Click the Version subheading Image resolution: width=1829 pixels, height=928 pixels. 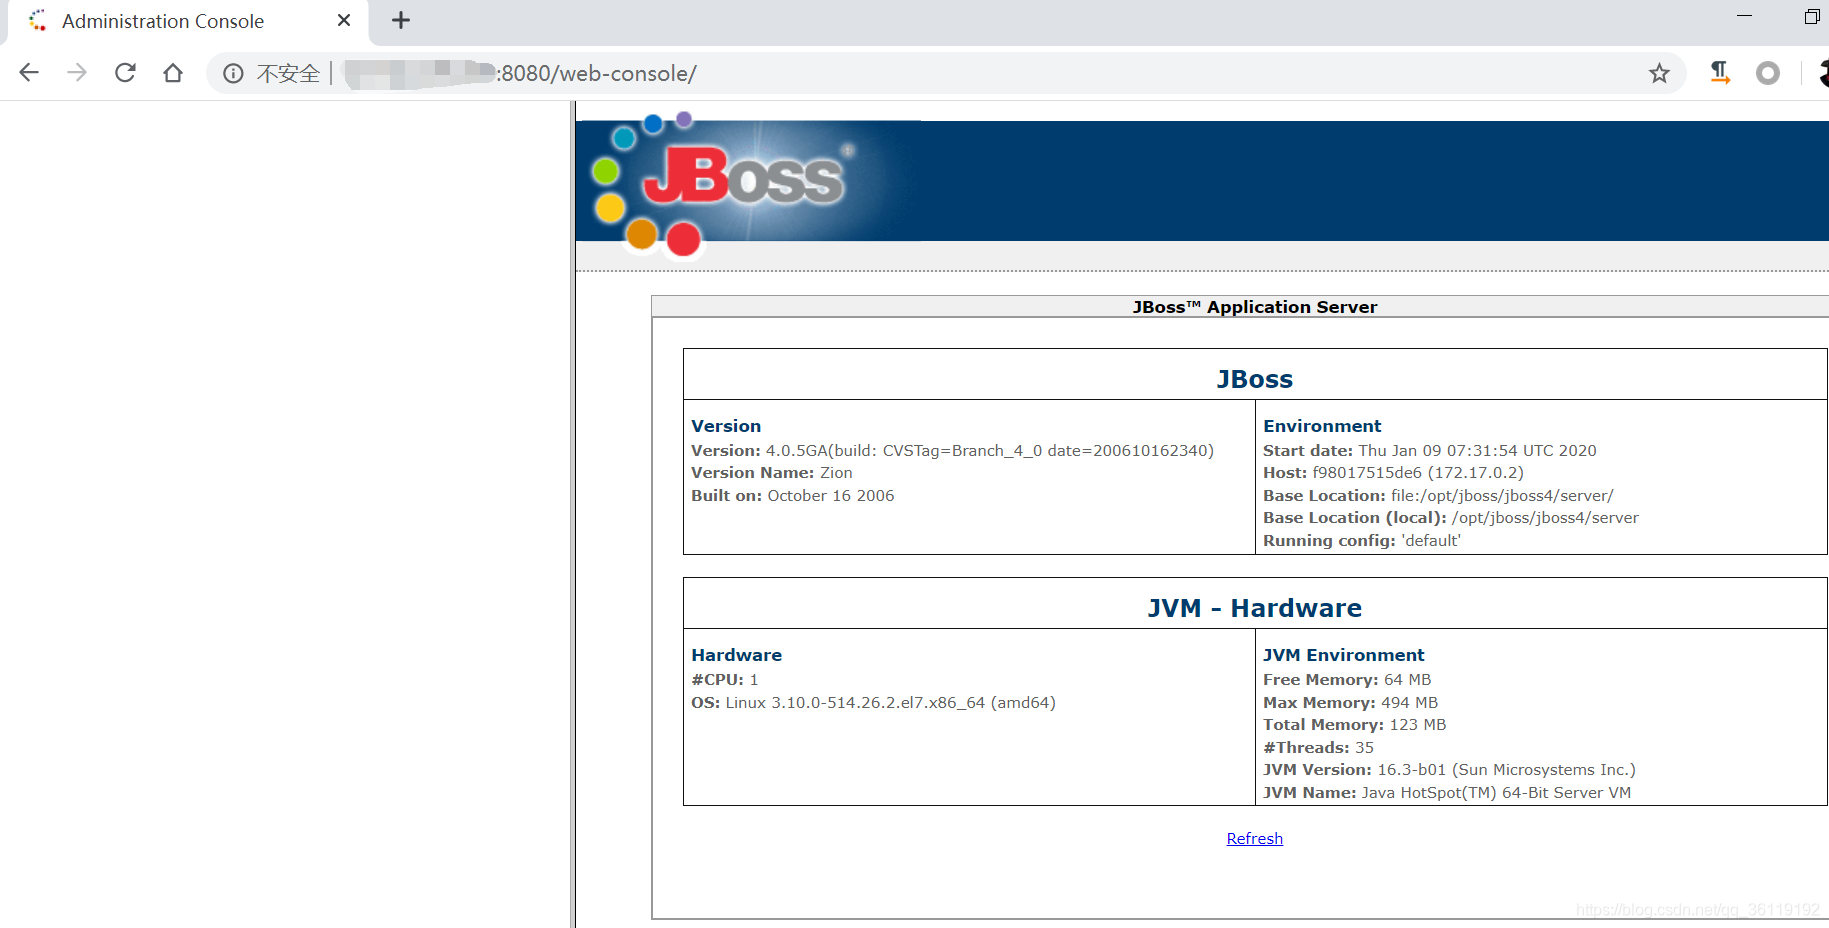(x=726, y=426)
